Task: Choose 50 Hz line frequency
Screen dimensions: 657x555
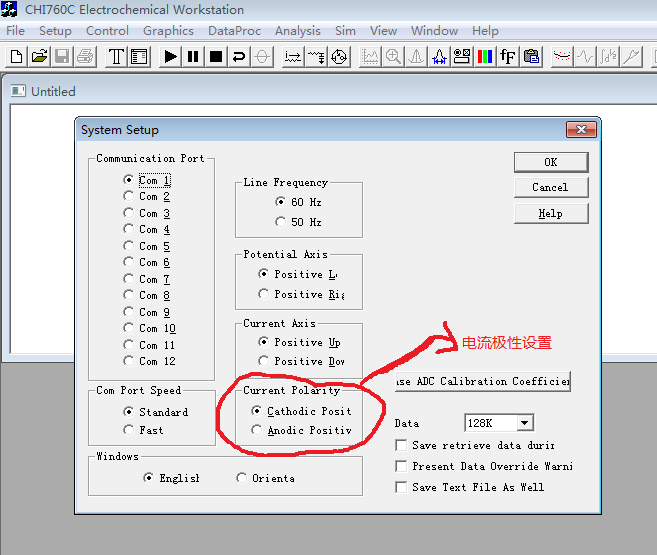Action: 298,222
